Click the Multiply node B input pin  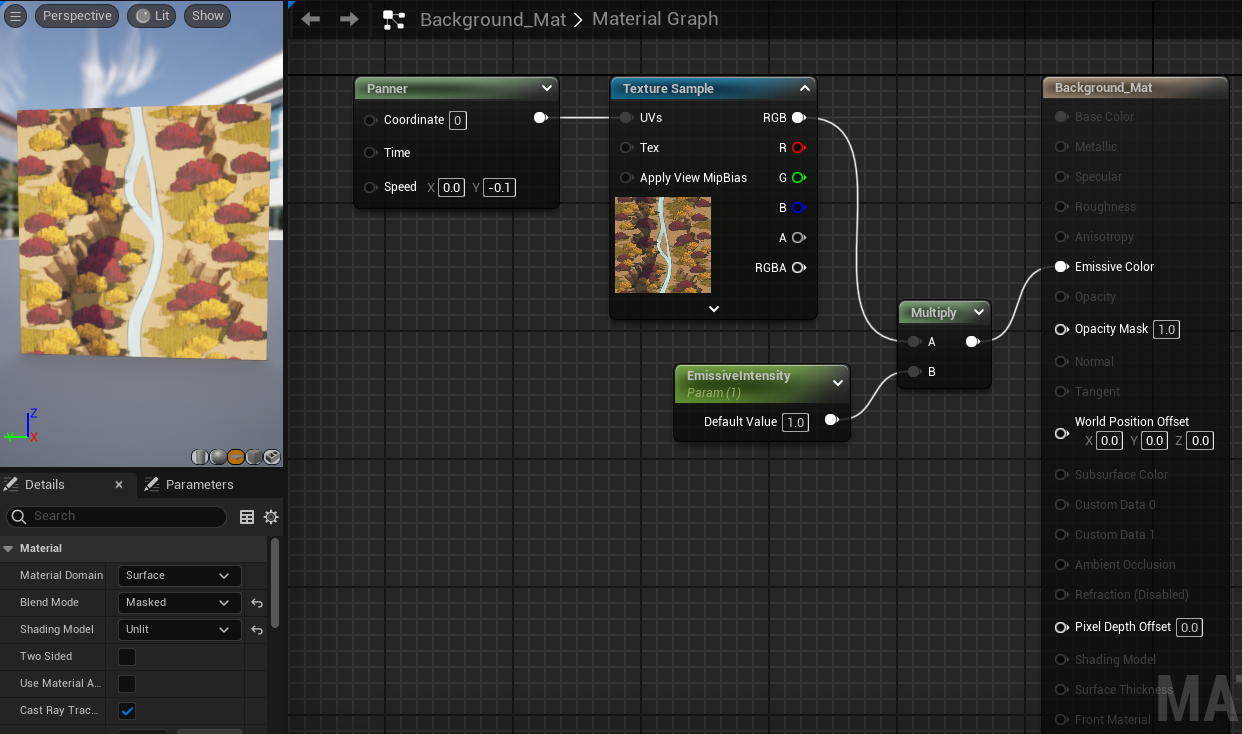point(913,372)
